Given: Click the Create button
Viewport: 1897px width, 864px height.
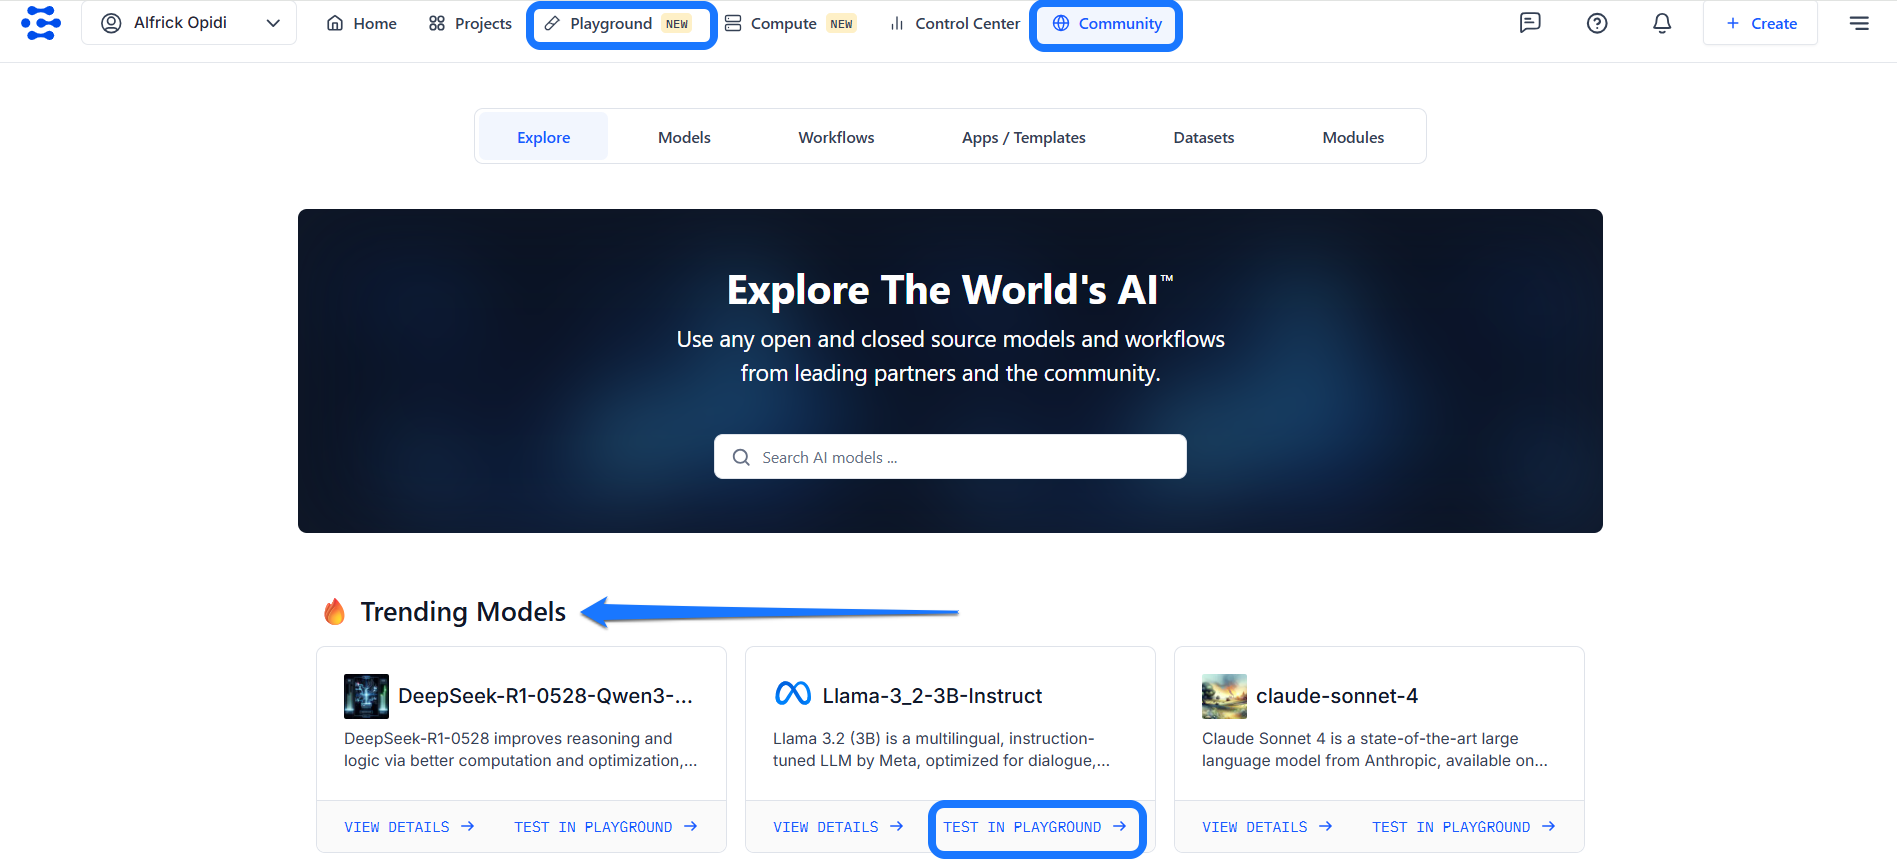Looking at the screenshot, I should (1761, 23).
